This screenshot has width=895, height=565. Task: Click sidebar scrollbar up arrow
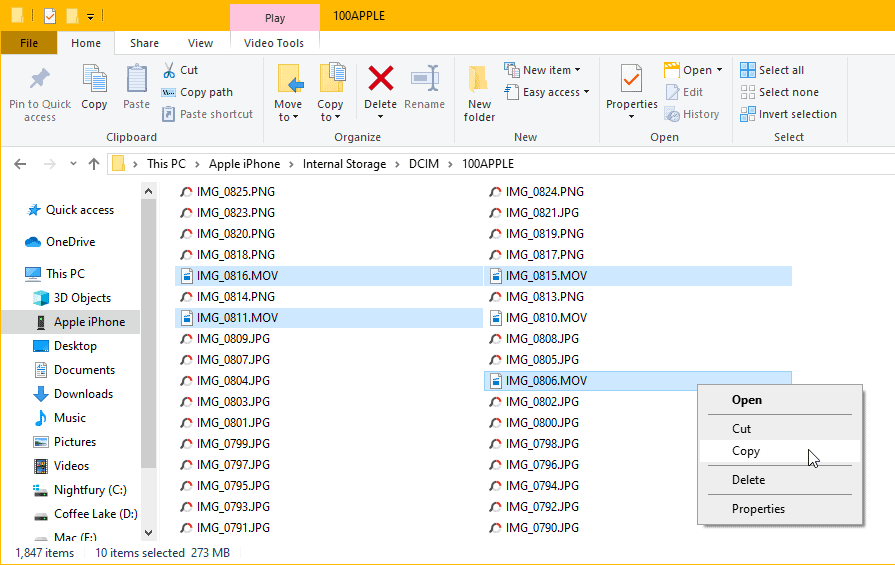pos(148,191)
